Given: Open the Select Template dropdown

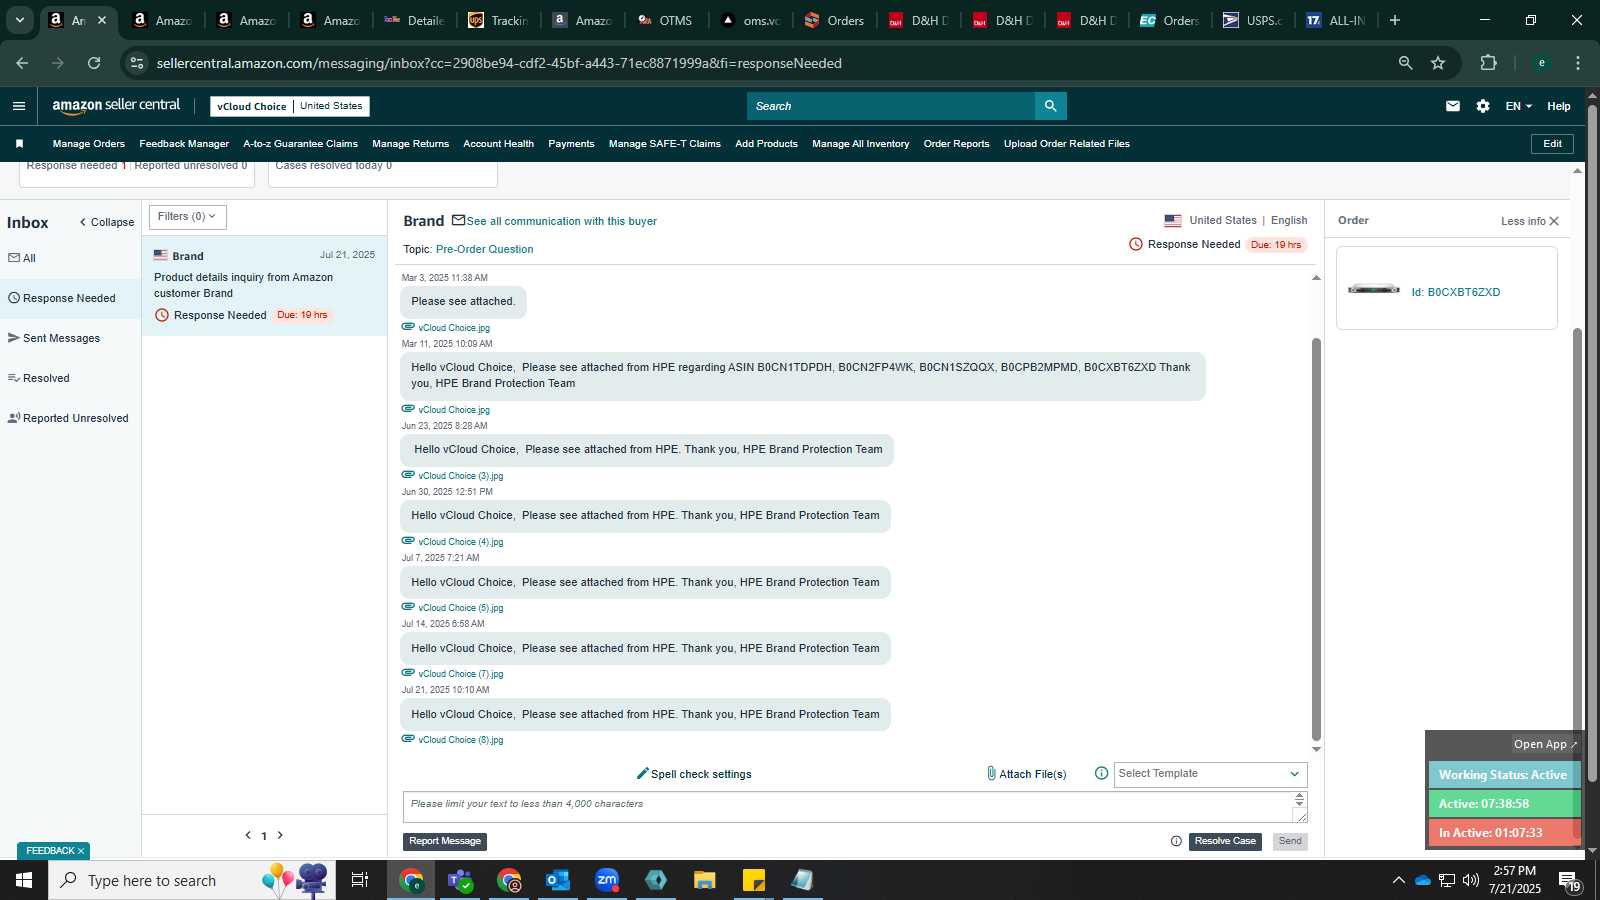Looking at the screenshot, I should (x=1210, y=774).
